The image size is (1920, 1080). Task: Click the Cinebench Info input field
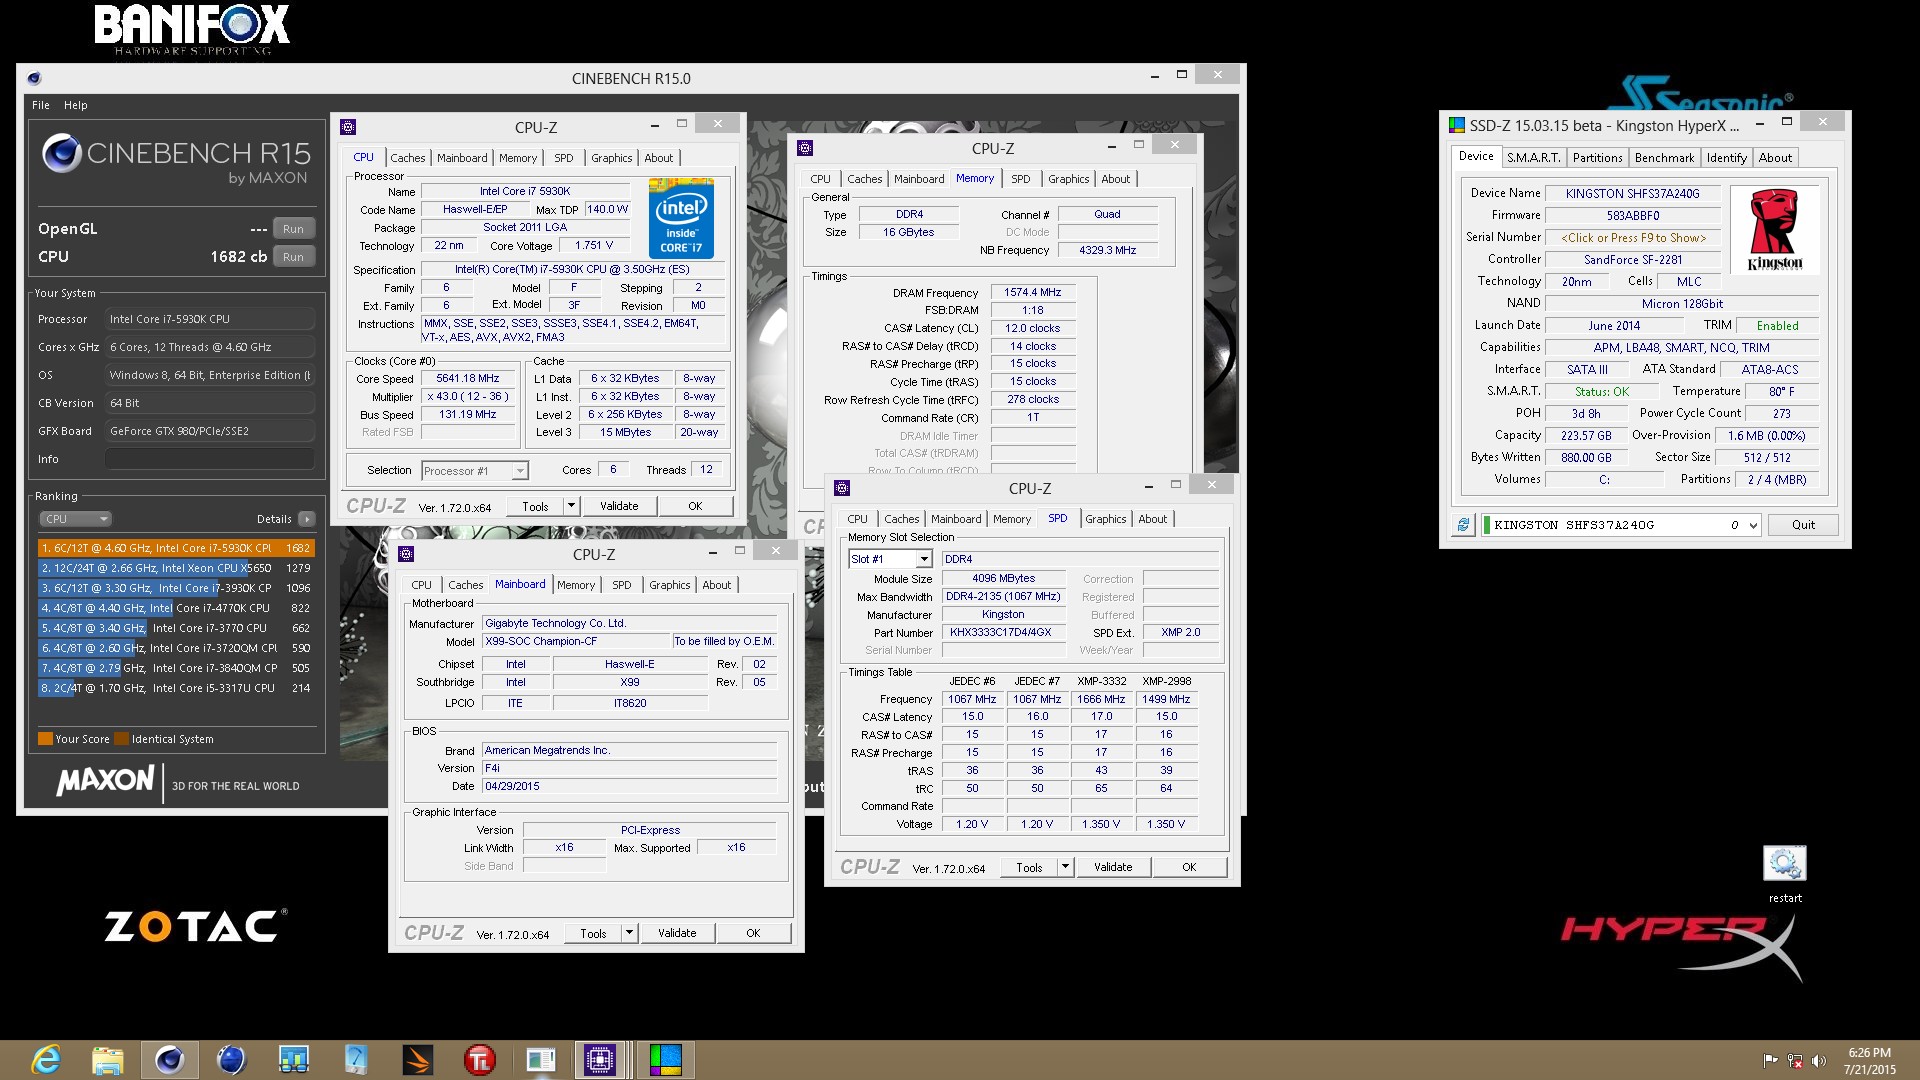pos(210,459)
